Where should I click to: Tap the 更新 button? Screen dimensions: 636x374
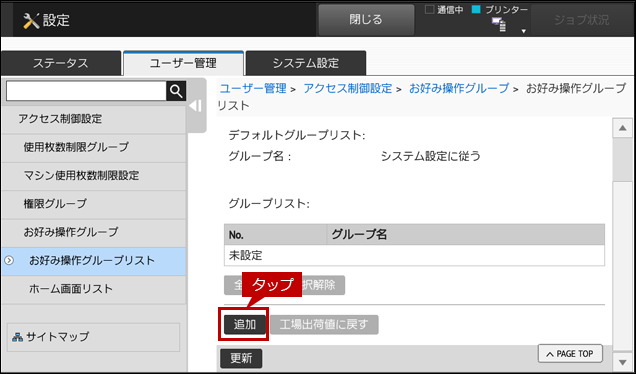coord(241,358)
